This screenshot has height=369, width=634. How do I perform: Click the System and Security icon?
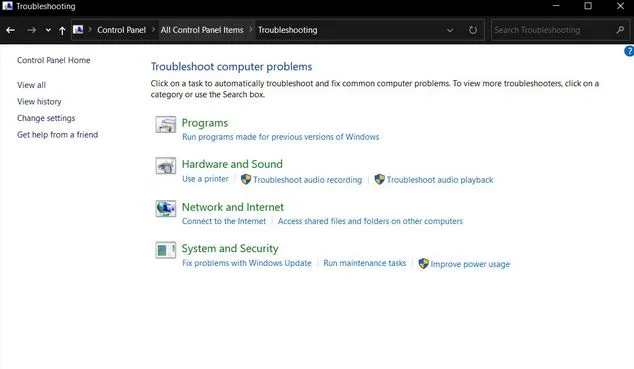point(166,250)
